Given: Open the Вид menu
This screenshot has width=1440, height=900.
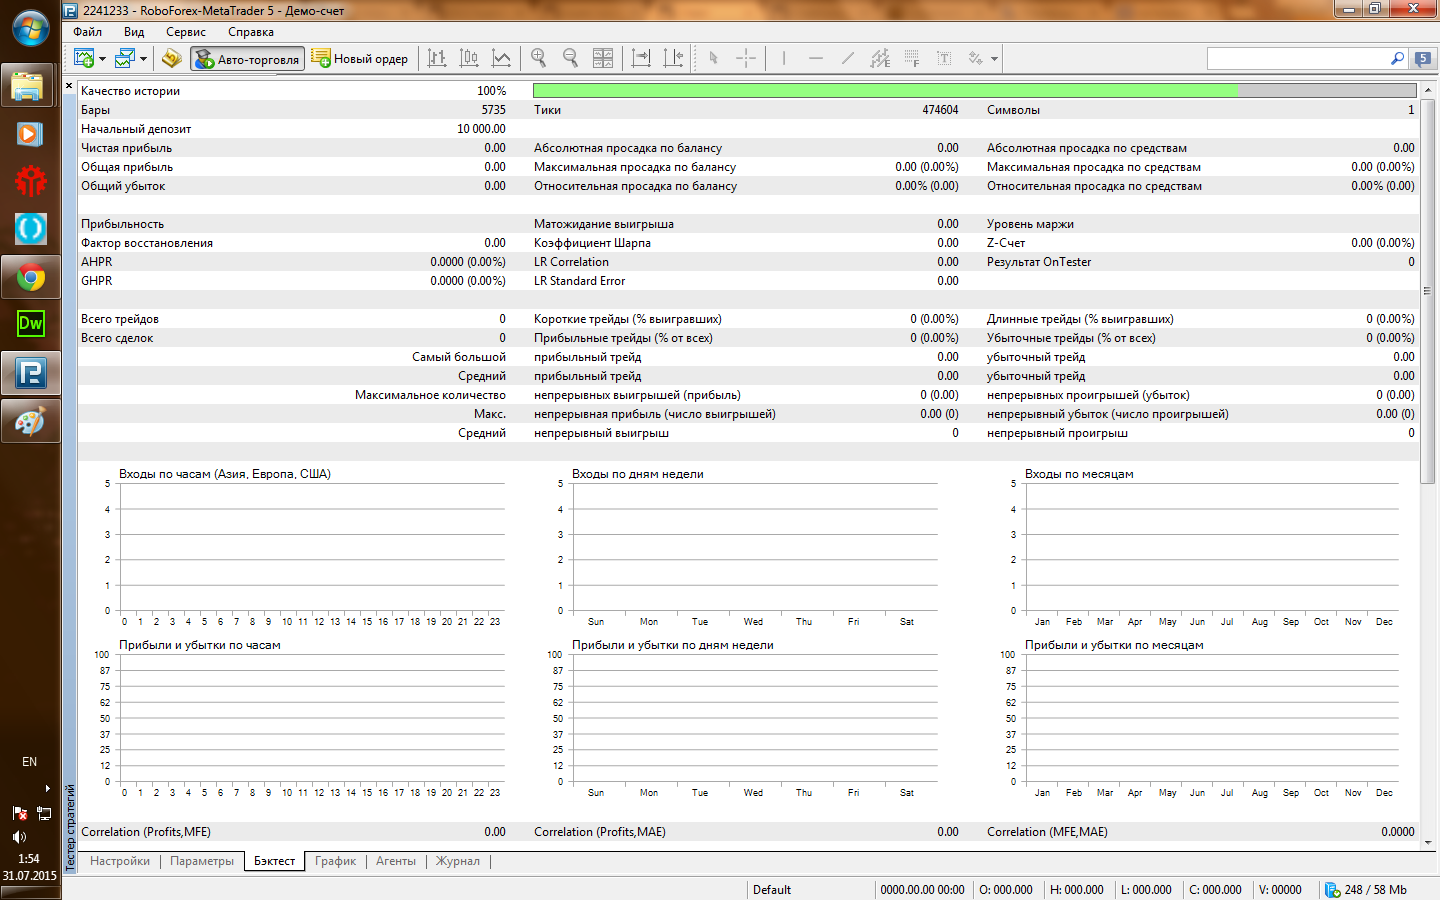Looking at the screenshot, I should pyautogui.click(x=134, y=32).
